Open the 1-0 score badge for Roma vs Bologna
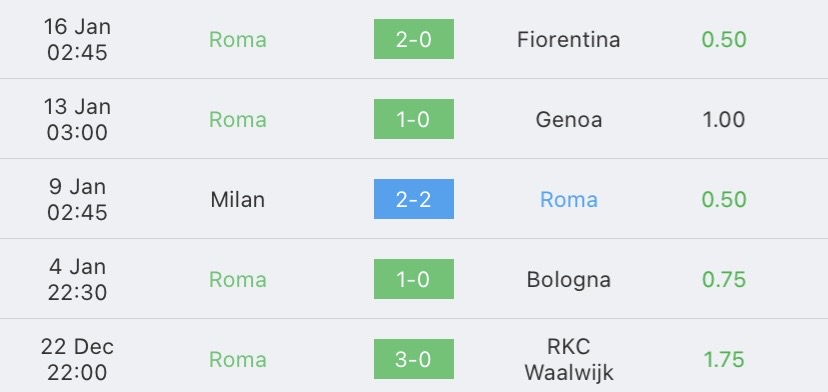Viewport: 828px width, 392px height. click(x=413, y=279)
